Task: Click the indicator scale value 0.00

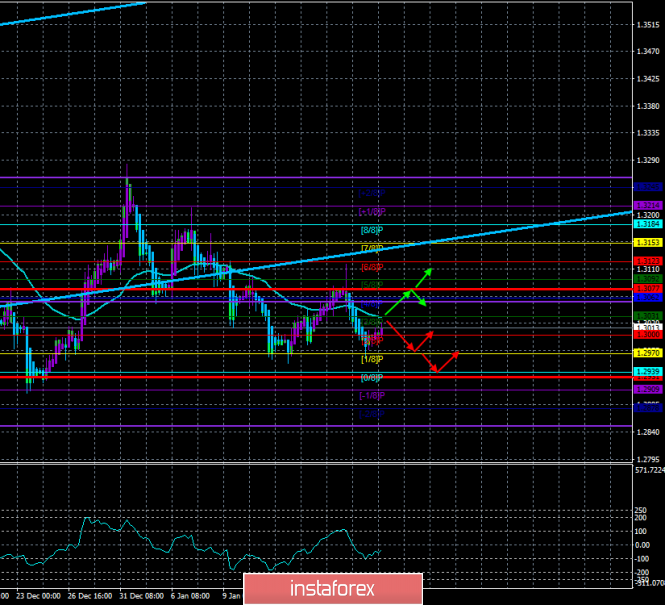Action: click(643, 545)
